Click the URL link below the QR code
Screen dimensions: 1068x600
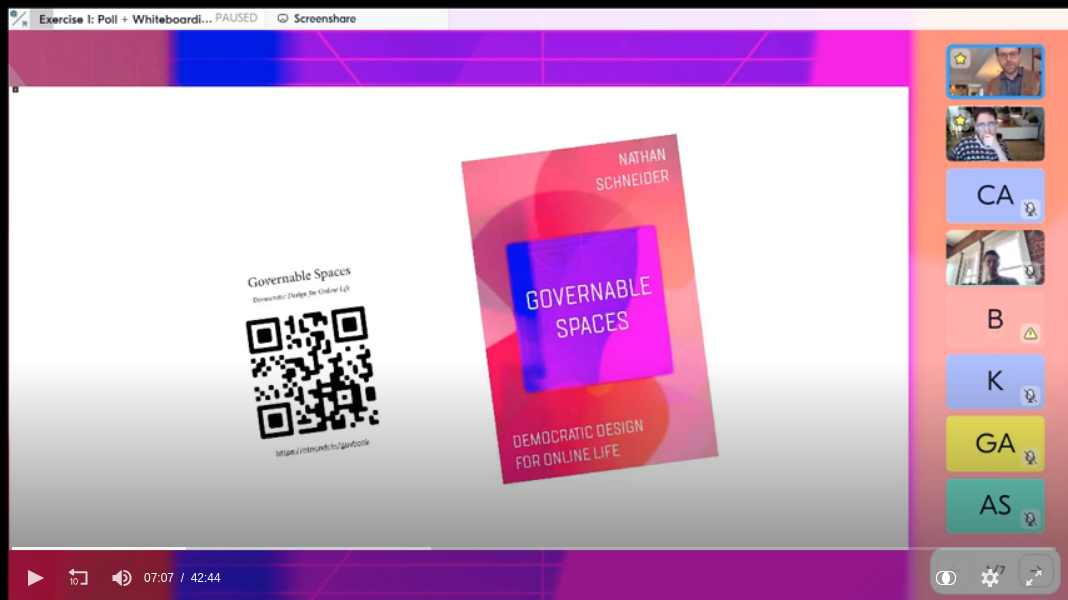click(322, 447)
